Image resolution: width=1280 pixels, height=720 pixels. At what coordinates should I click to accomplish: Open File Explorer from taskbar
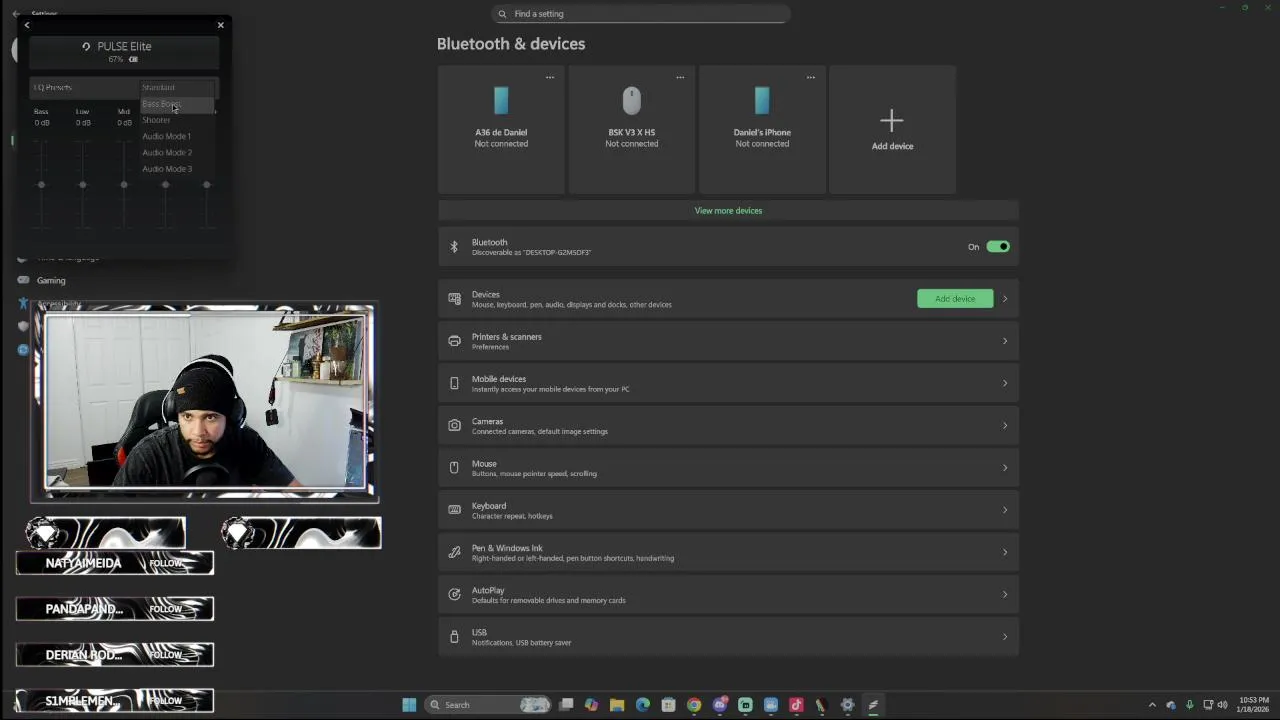(x=617, y=705)
